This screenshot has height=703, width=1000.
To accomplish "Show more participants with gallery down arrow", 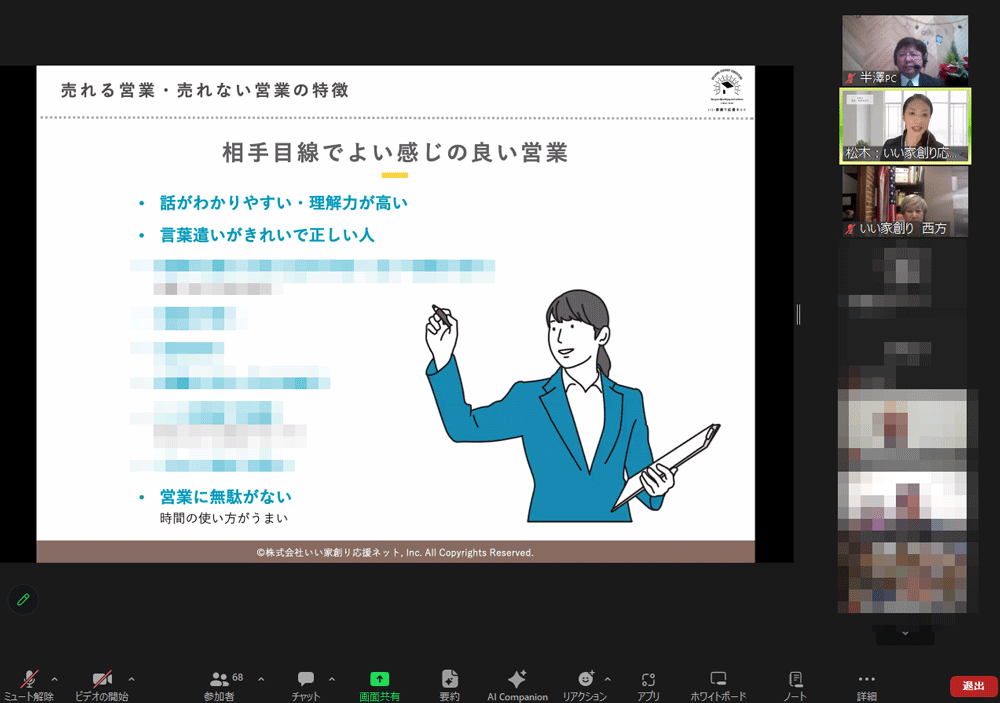I will (x=905, y=633).
